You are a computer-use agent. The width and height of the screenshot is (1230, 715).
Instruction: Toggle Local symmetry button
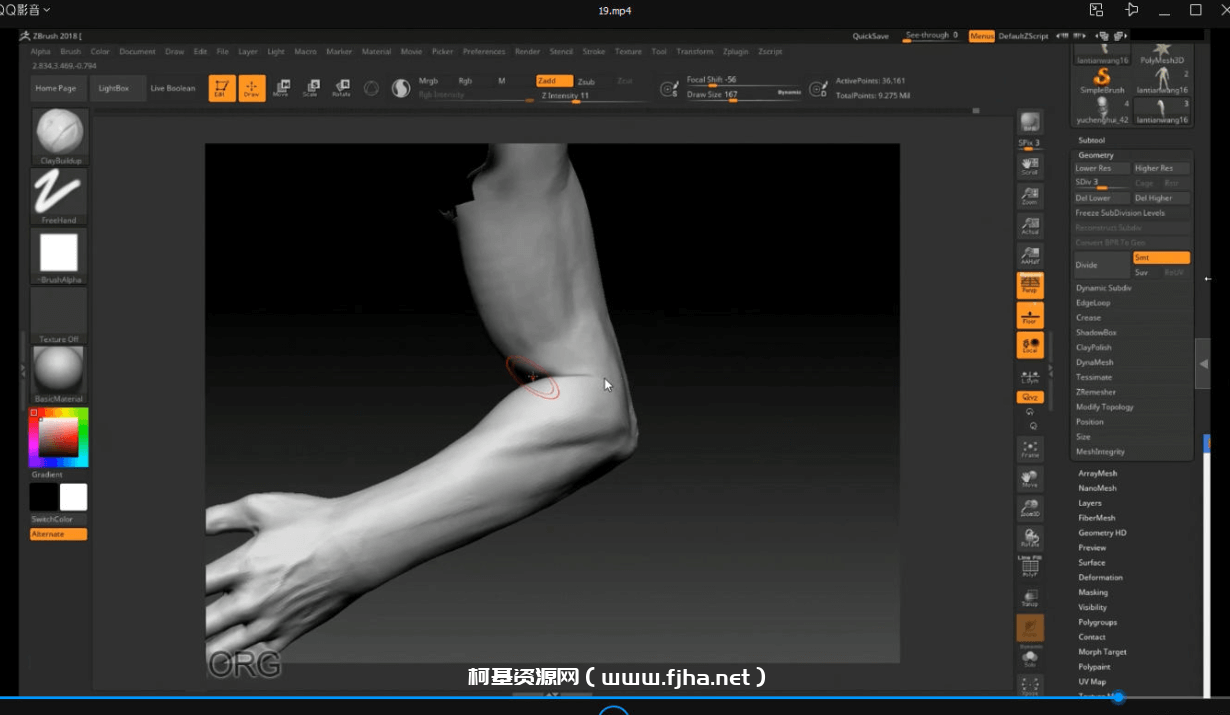pyautogui.click(x=1030, y=346)
